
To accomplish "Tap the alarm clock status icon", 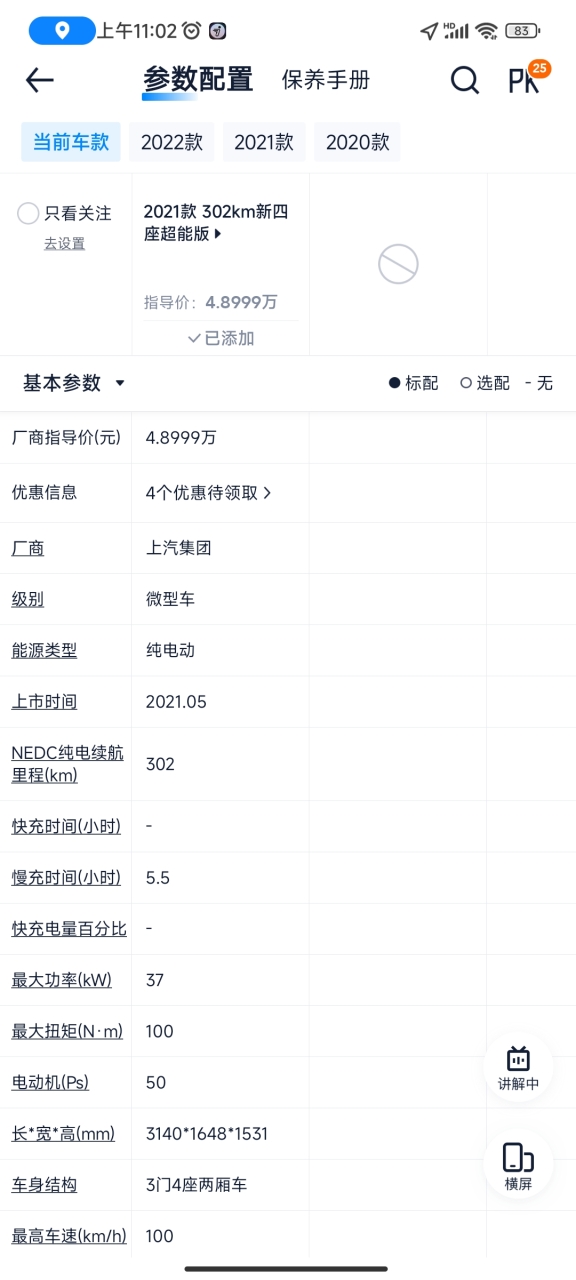I will point(191,31).
